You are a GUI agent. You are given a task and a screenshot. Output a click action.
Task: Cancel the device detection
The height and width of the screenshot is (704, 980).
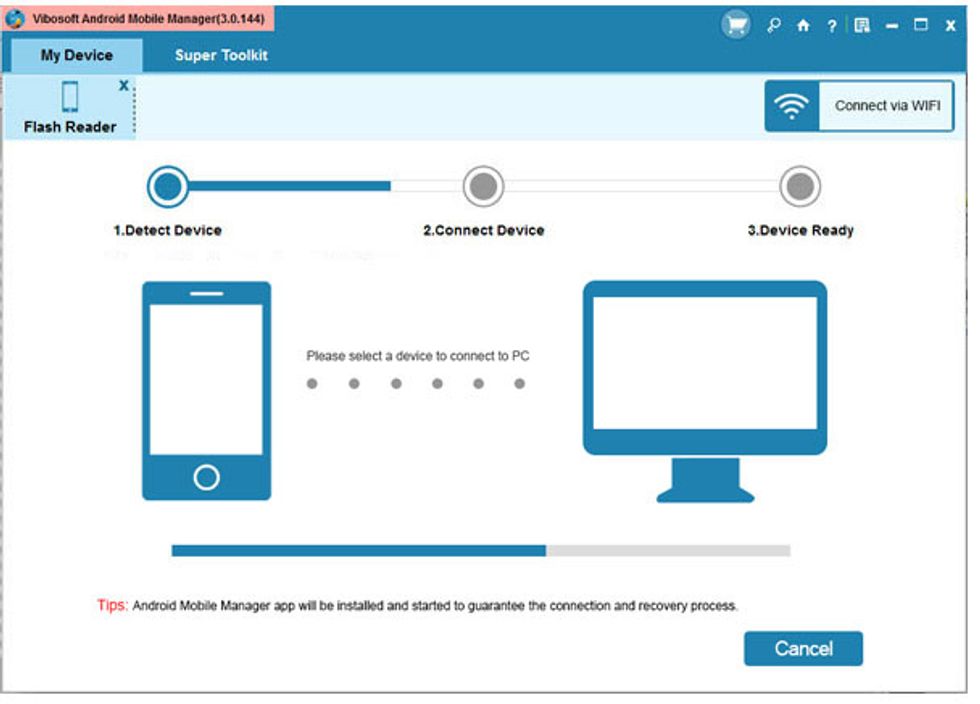tap(803, 648)
